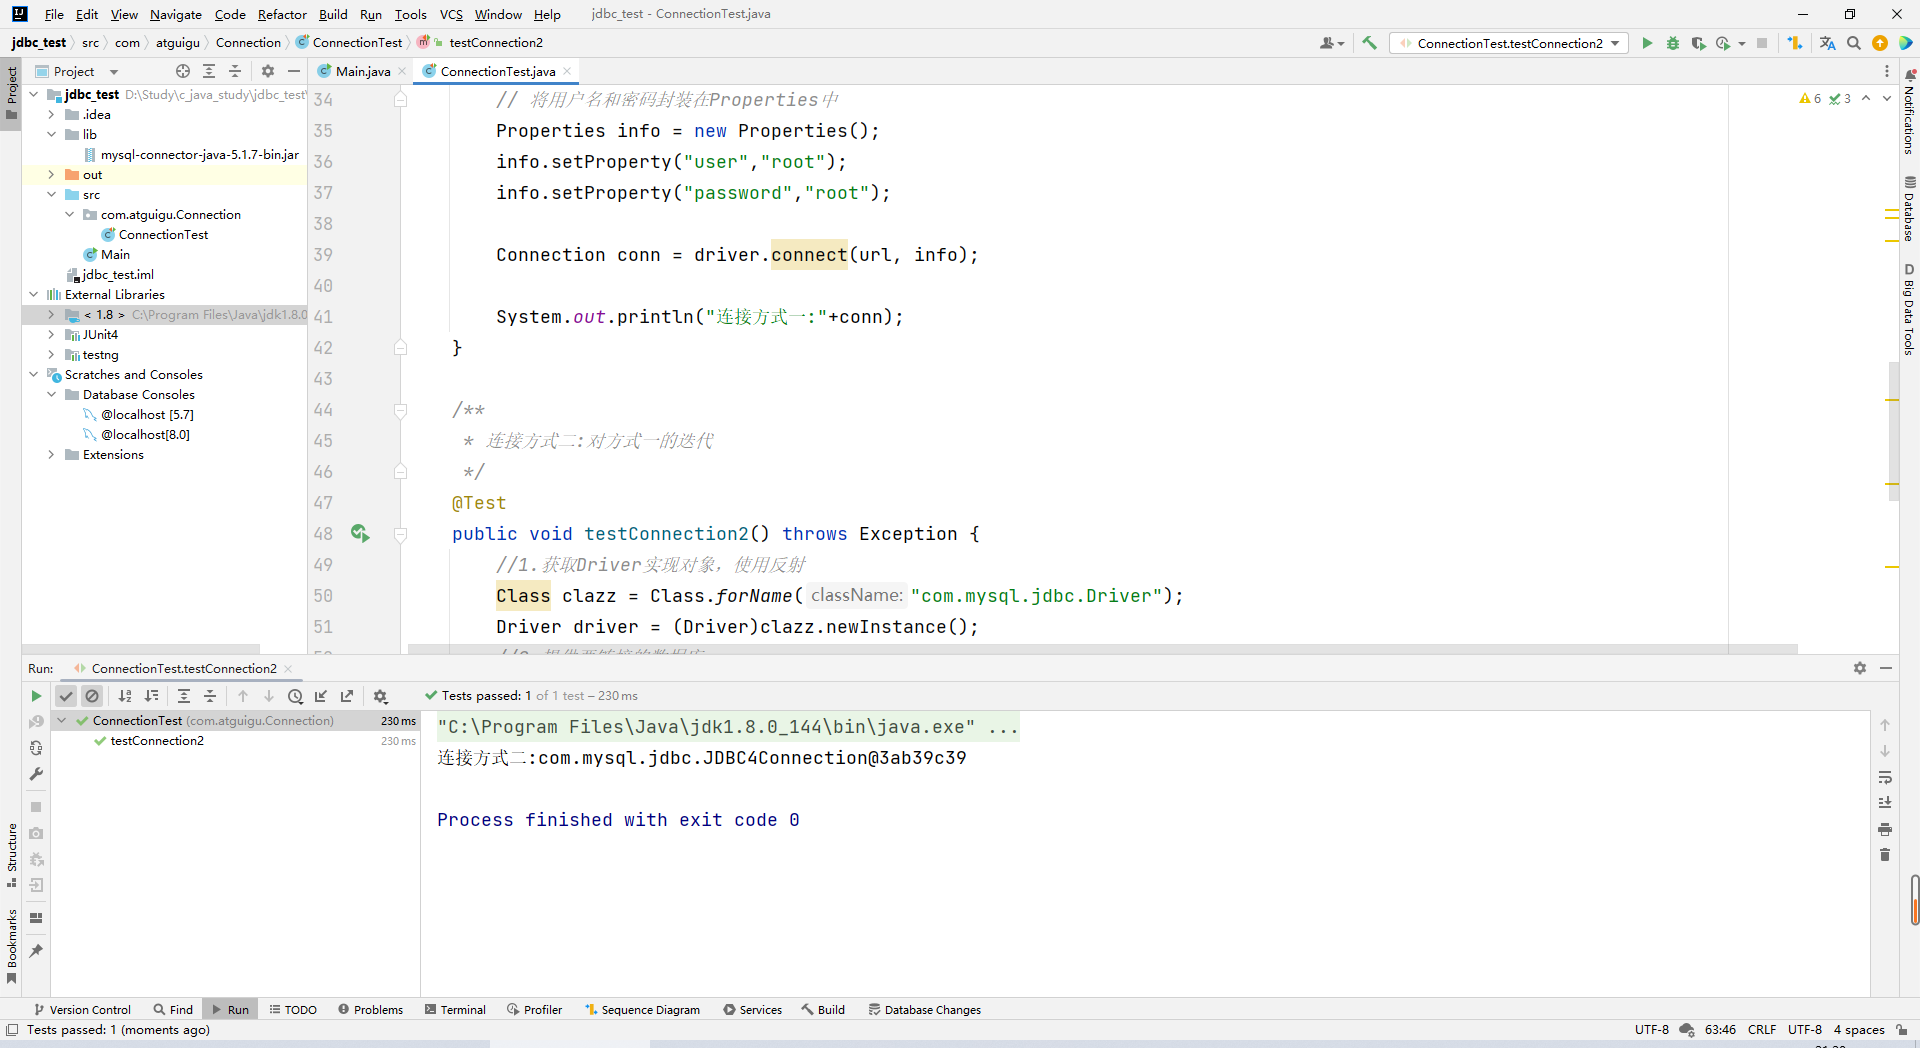The height and width of the screenshot is (1048, 1920).
Task: Click the editor horizontal scrollbar
Action: pyautogui.click(x=1102, y=649)
